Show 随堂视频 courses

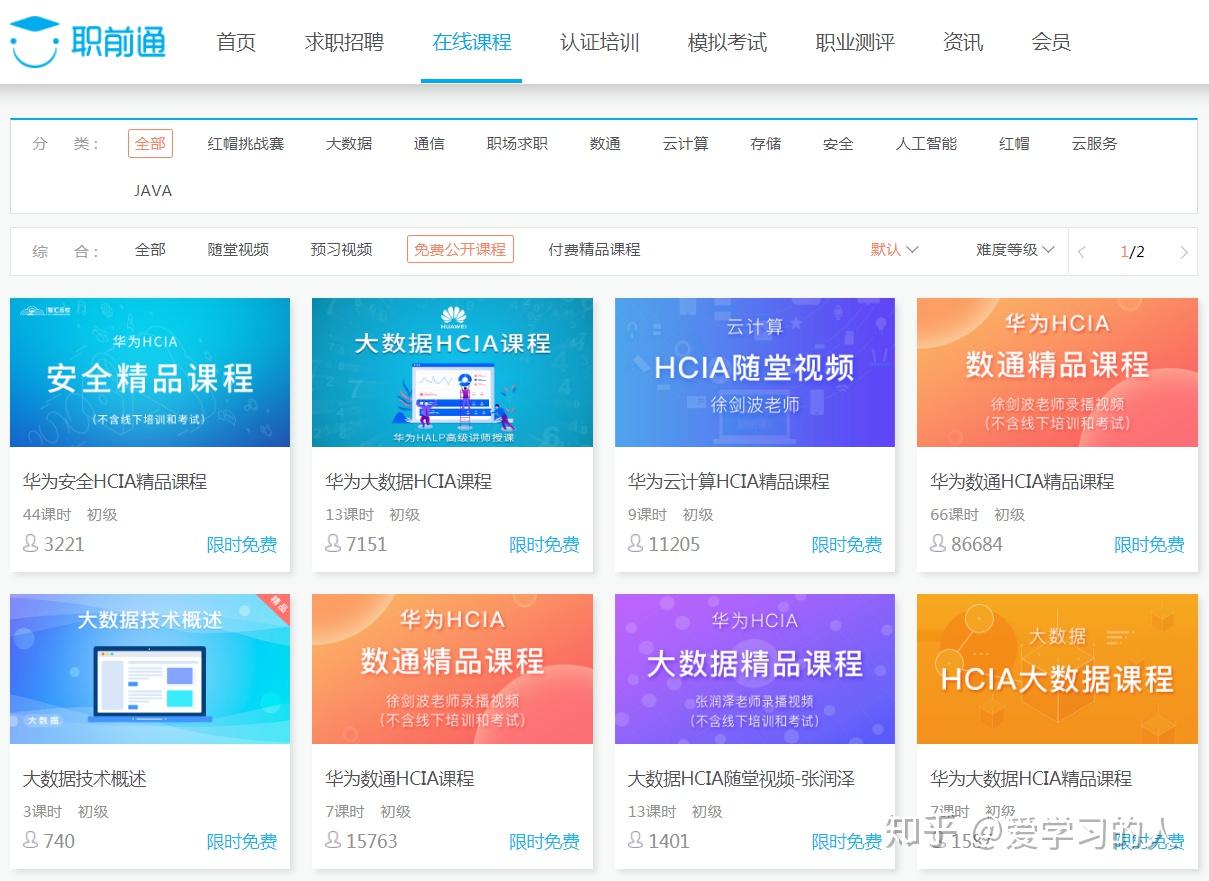tap(238, 250)
